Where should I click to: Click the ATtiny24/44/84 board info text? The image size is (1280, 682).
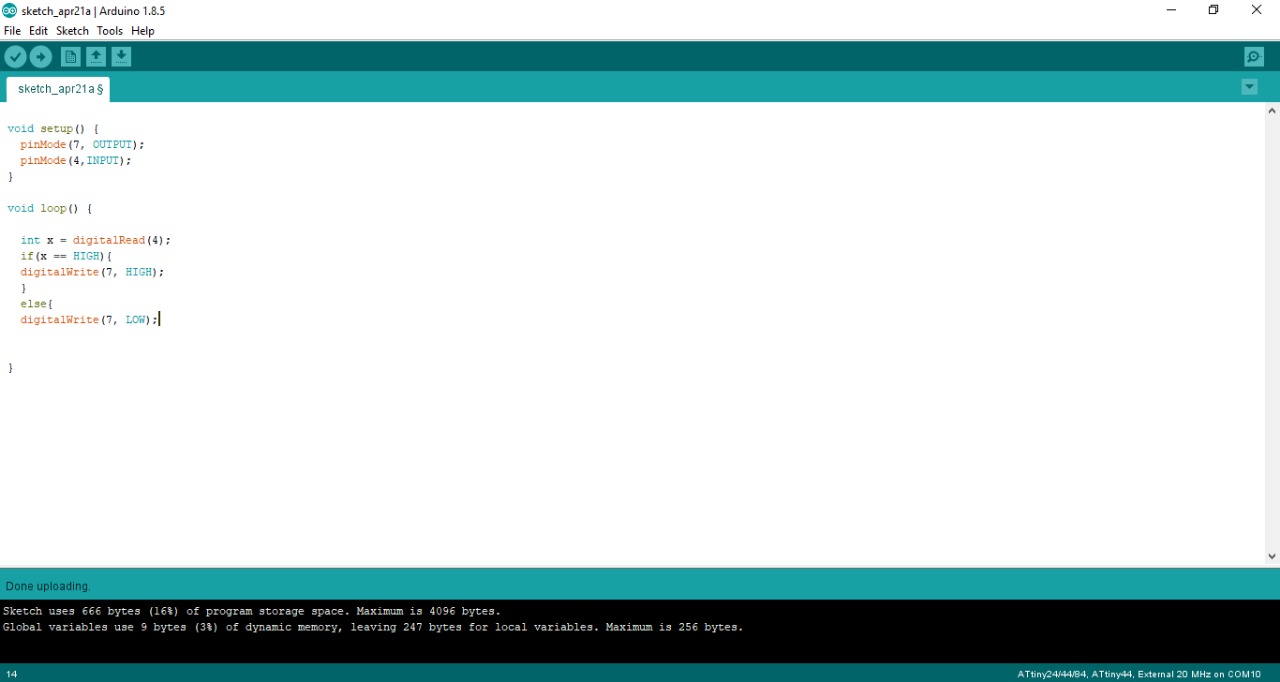point(1139,674)
